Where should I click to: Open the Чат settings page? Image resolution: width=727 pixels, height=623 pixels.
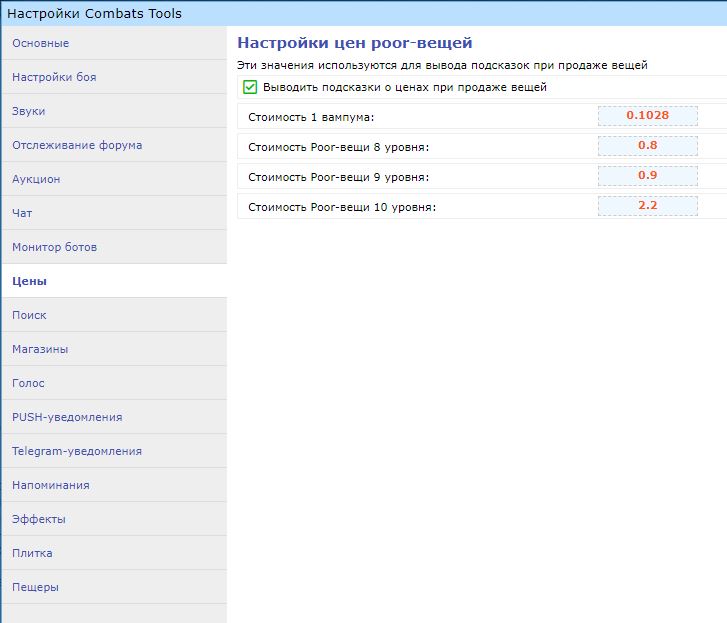pyautogui.click(x=115, y=213)
